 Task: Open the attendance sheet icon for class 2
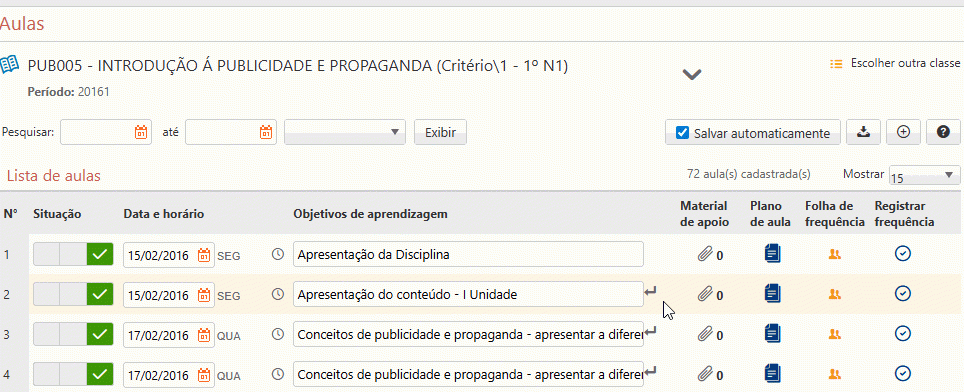[834, 294]
